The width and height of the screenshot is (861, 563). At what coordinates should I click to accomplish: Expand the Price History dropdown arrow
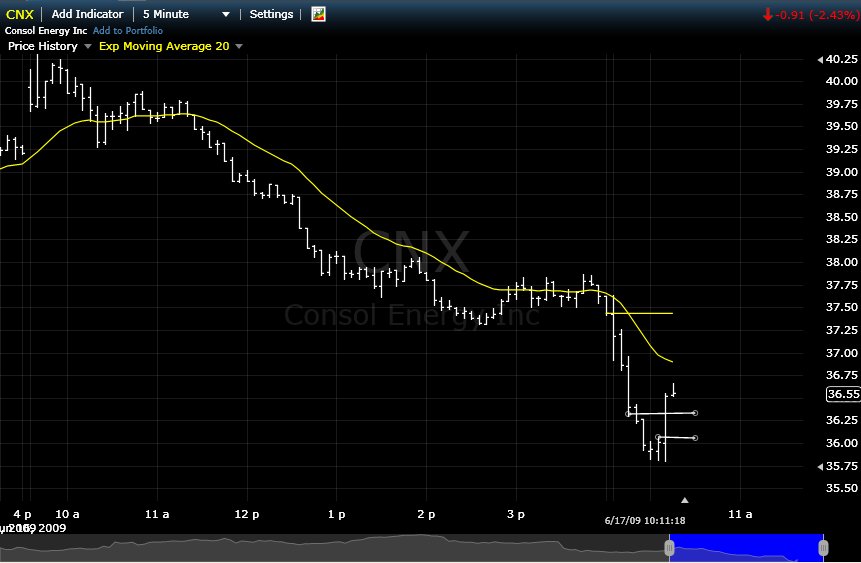[x=87, y=47]
